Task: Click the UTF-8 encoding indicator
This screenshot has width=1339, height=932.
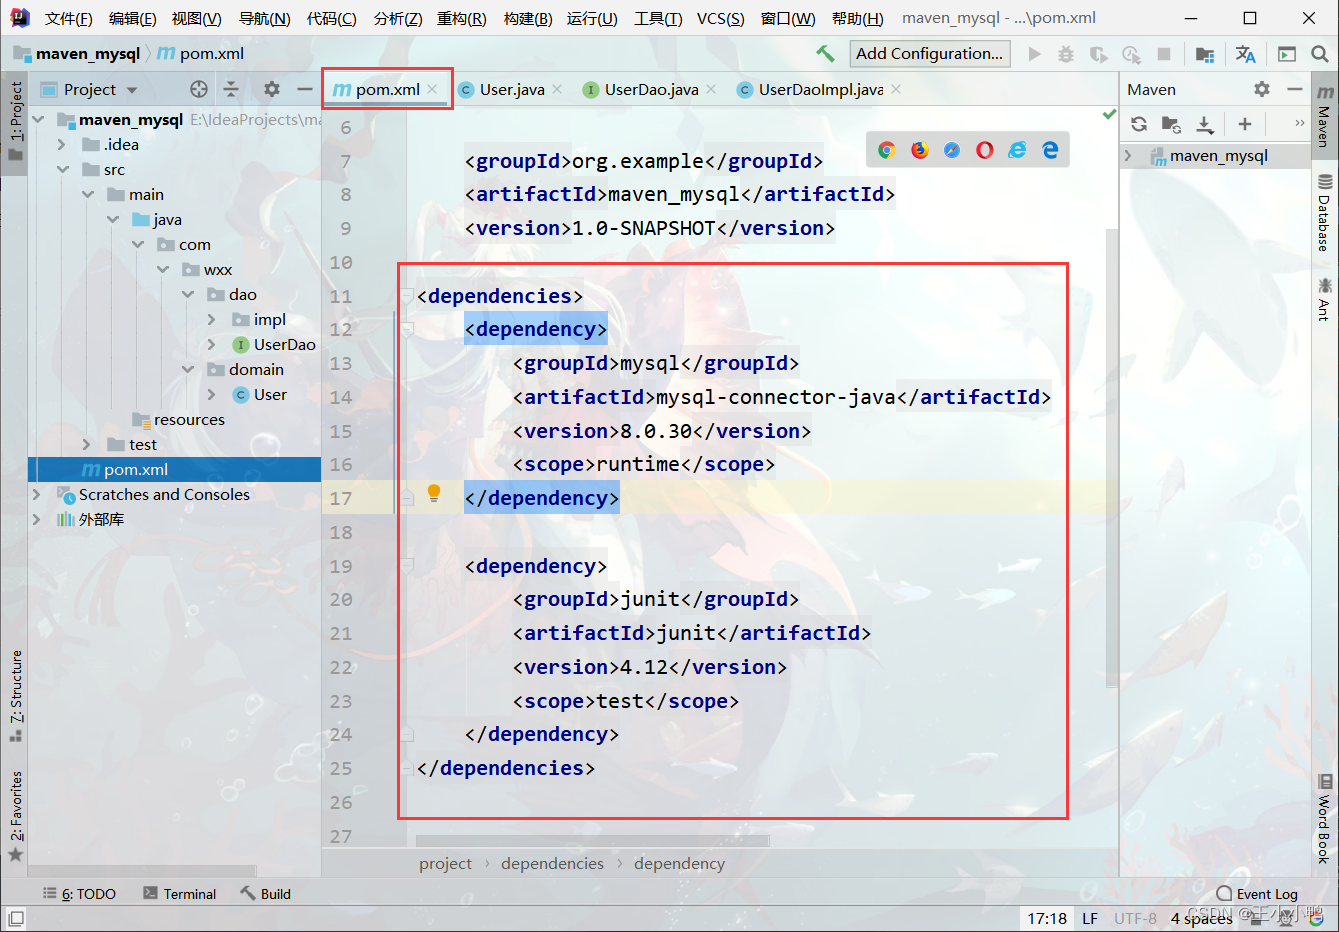Action: (1135, 918)
